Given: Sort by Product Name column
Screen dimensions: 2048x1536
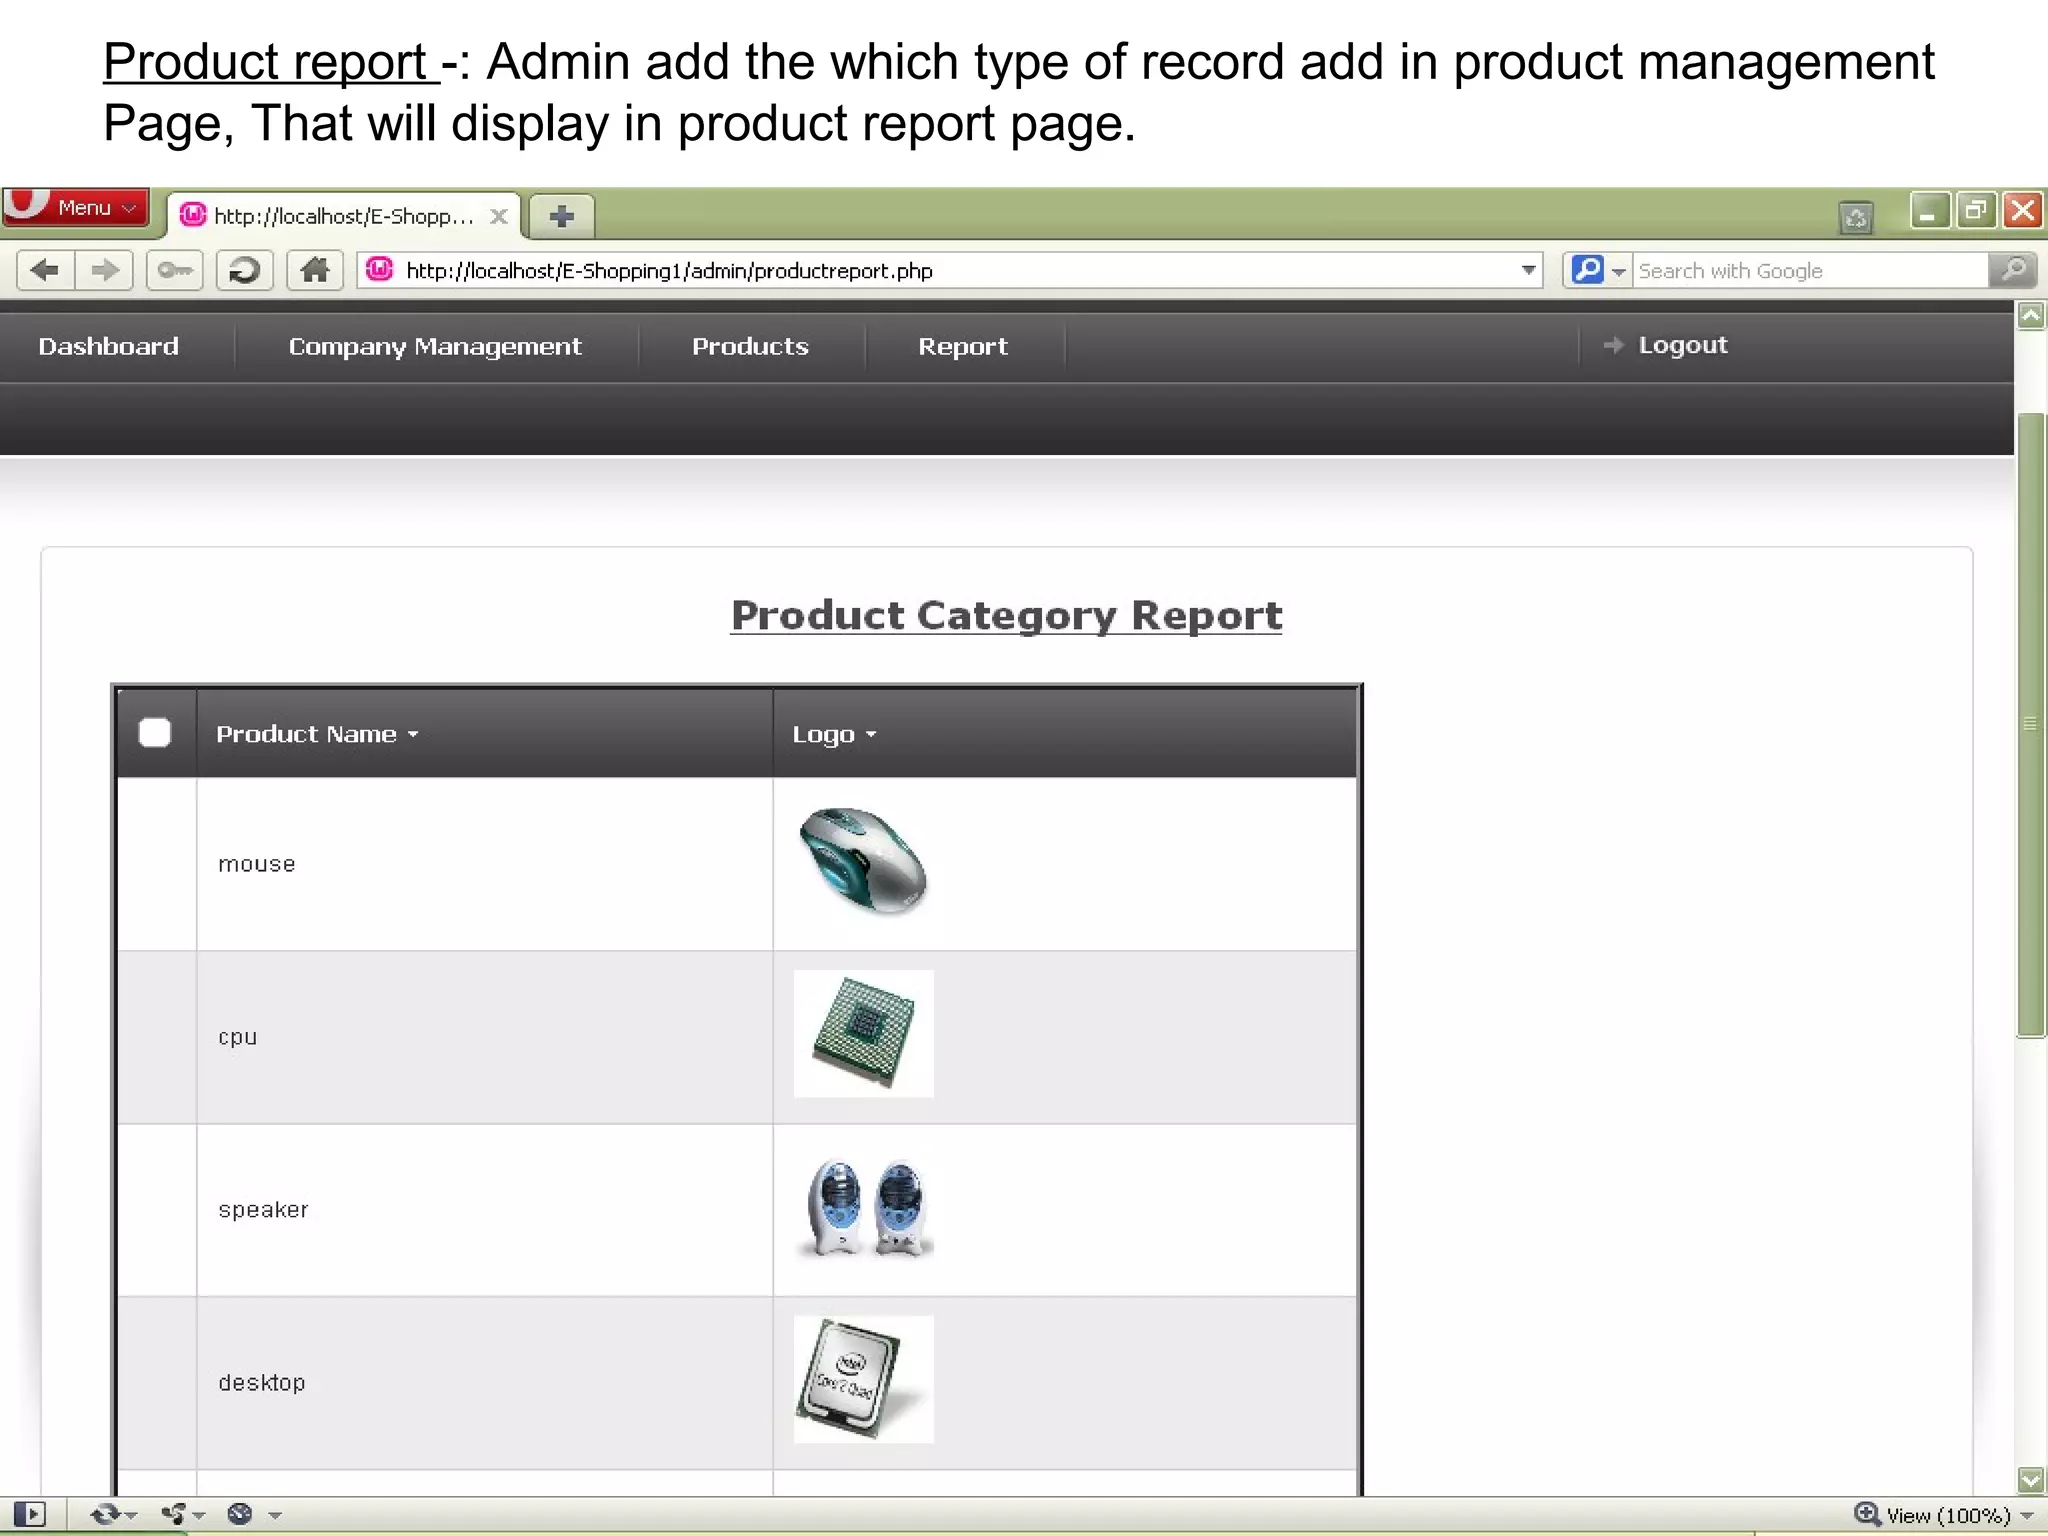Looking at the screenshot, I should tap(317, 734).
